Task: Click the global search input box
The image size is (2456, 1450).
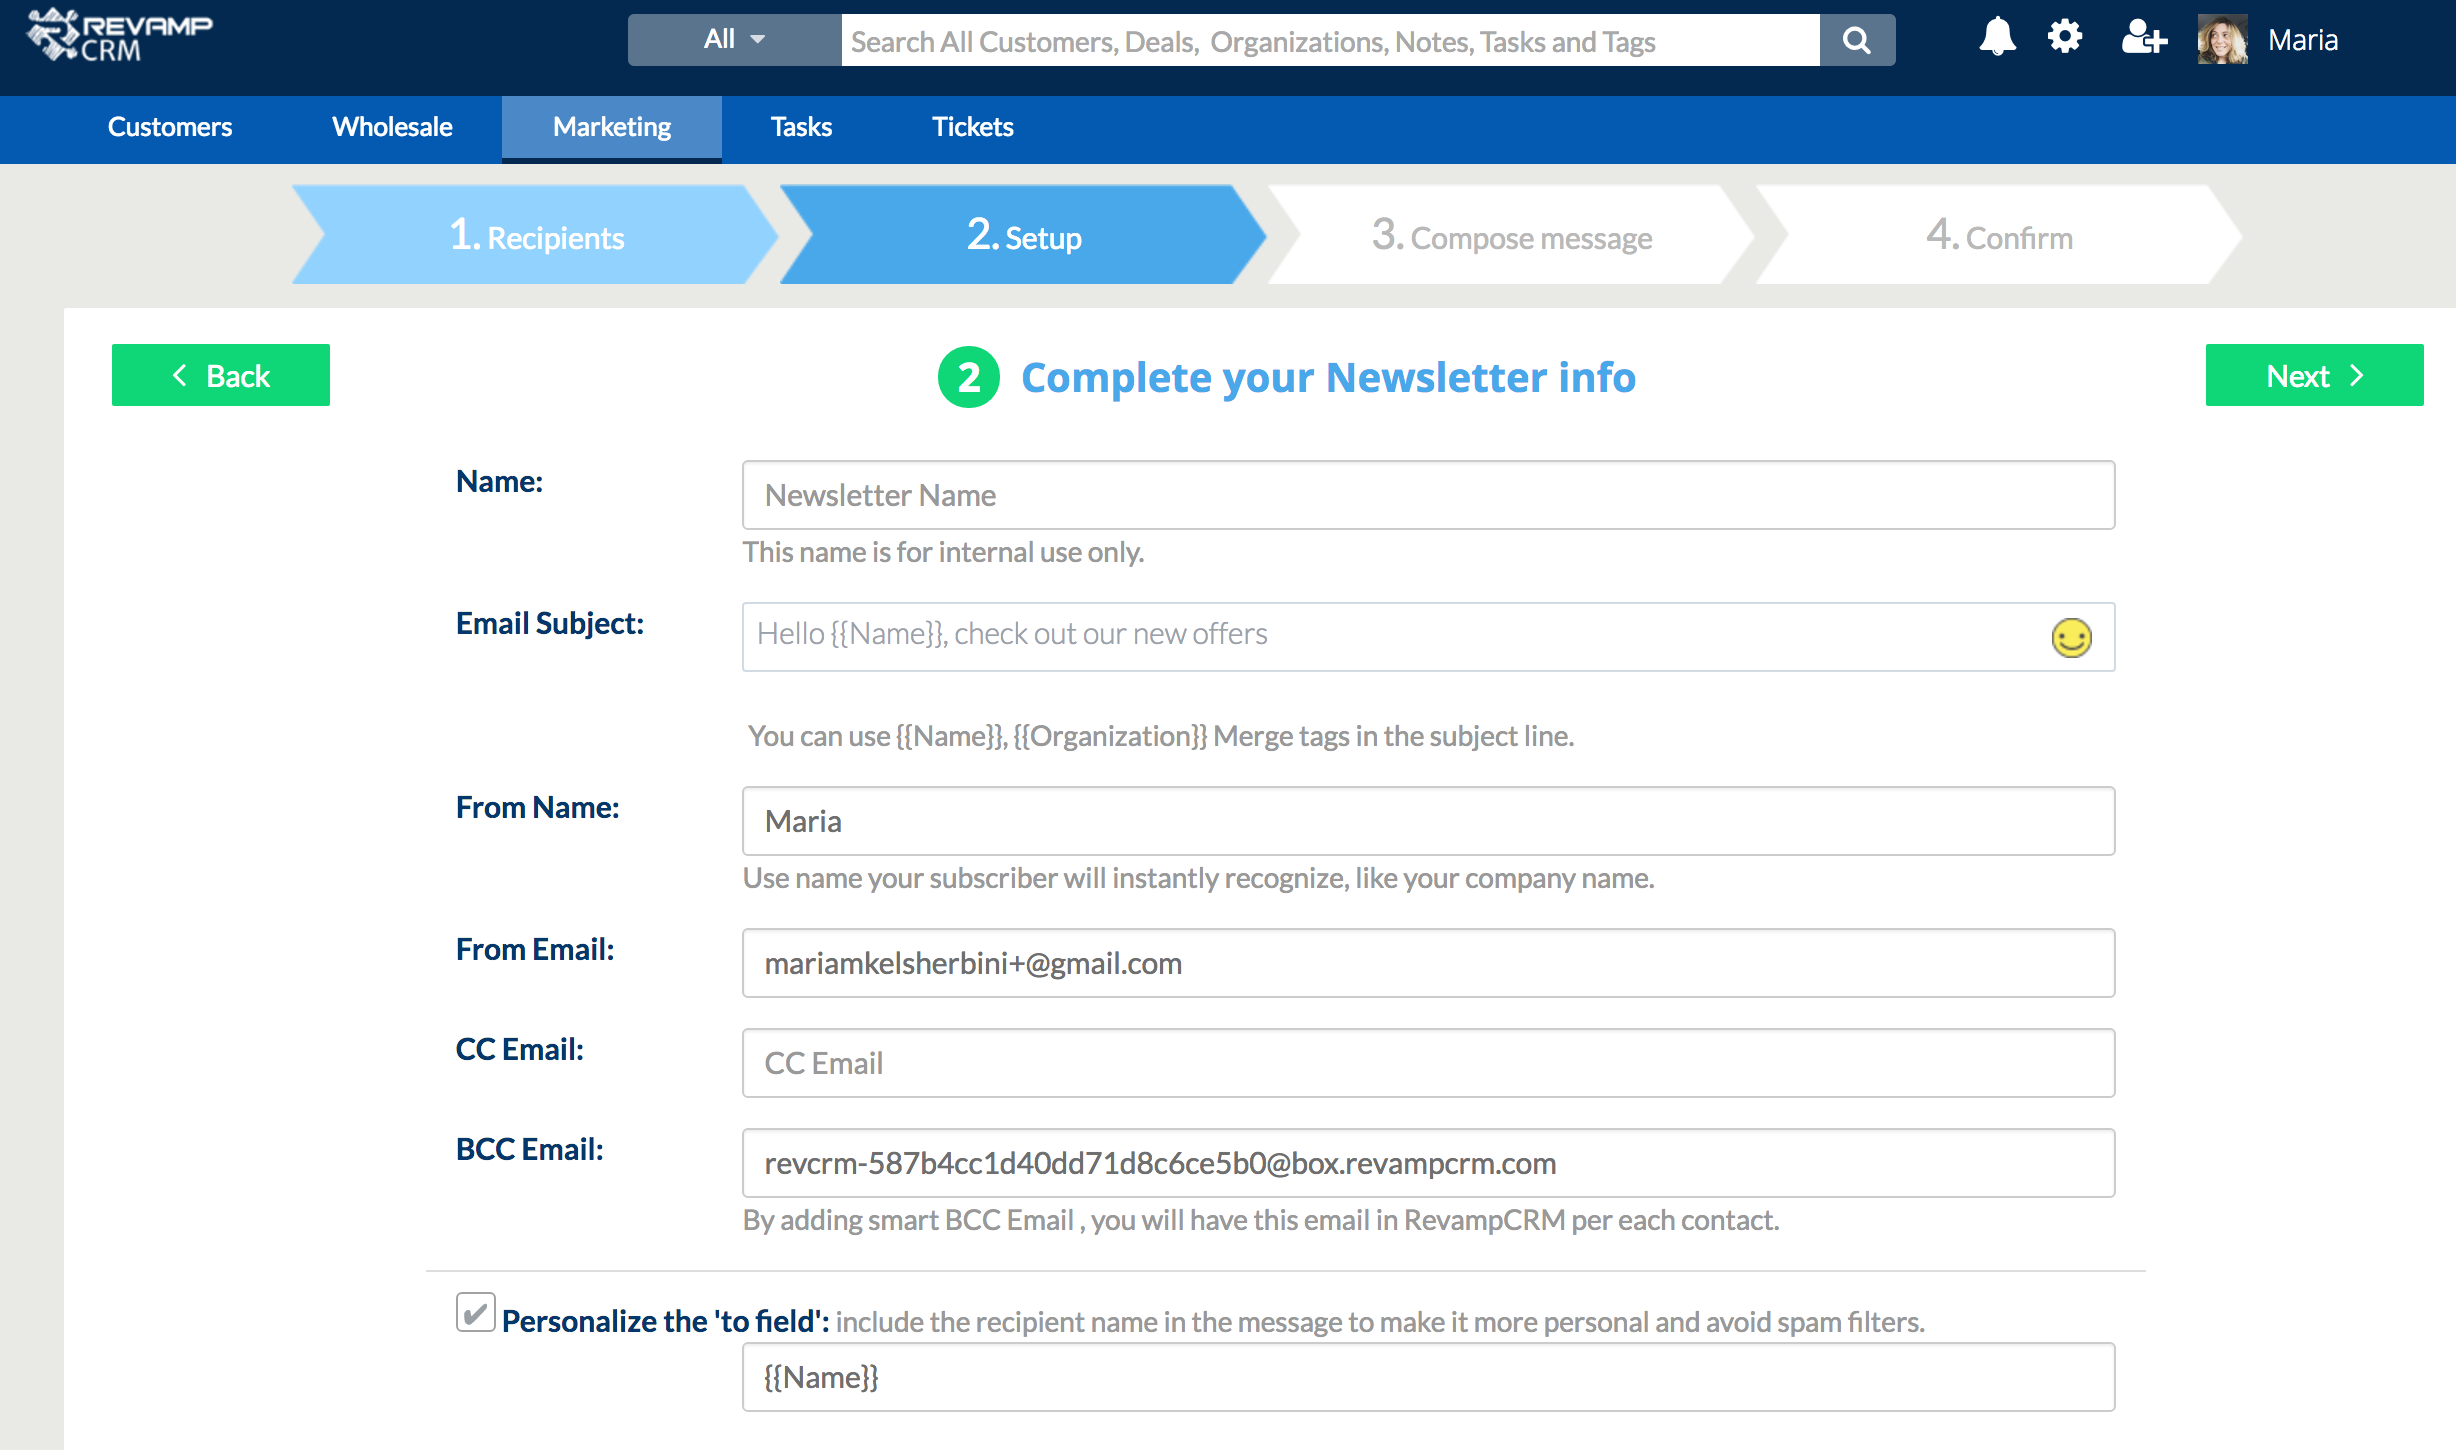Action: pos(1330,40)
